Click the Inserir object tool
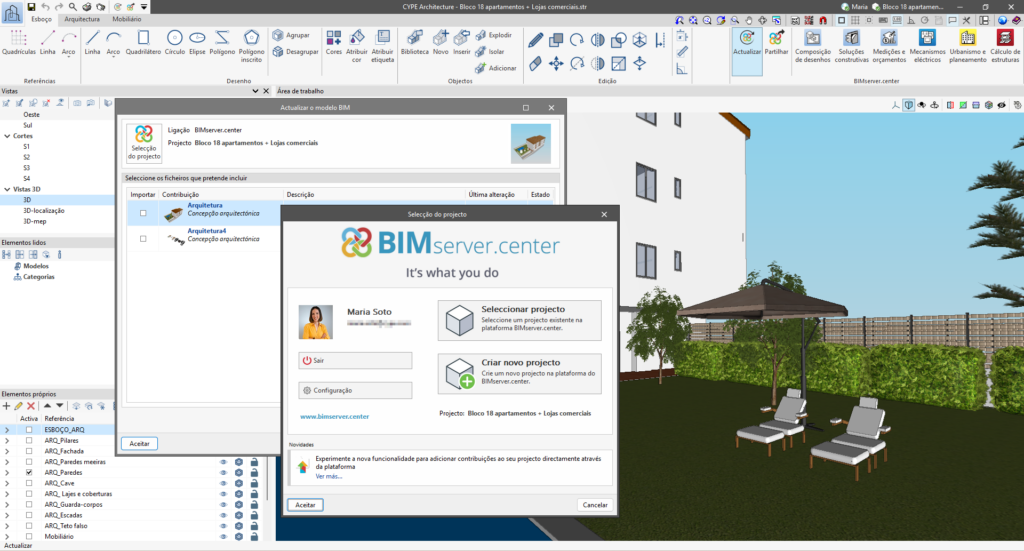This screenshot has height=551, width=1024. (x=462, y=42)
